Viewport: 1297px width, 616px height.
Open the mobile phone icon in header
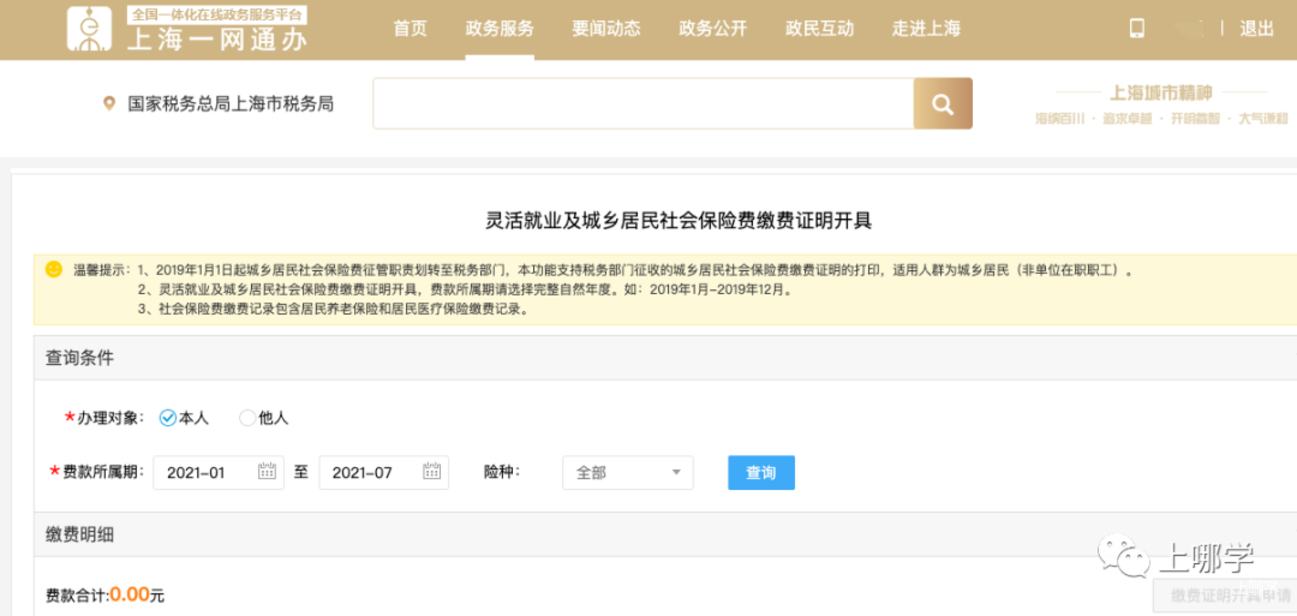coord(1137,28)
